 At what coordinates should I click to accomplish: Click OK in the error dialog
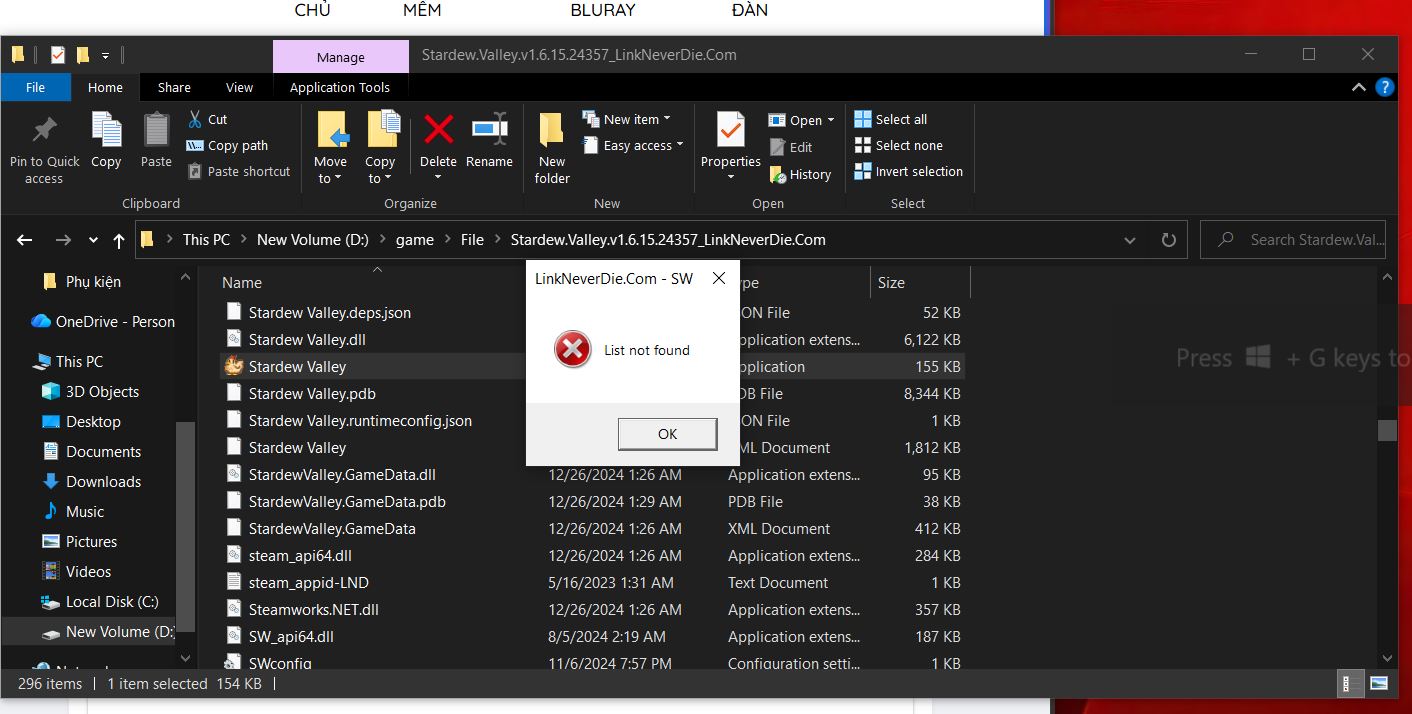667,434
